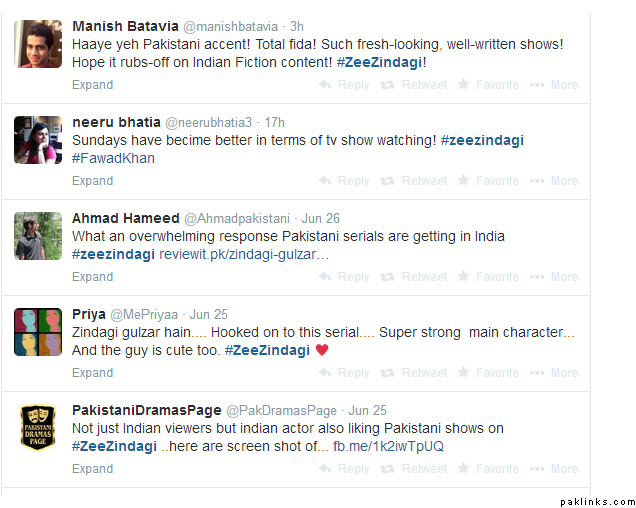Favorite Ahmad Hameed's tweet

[x=488, y=277]
